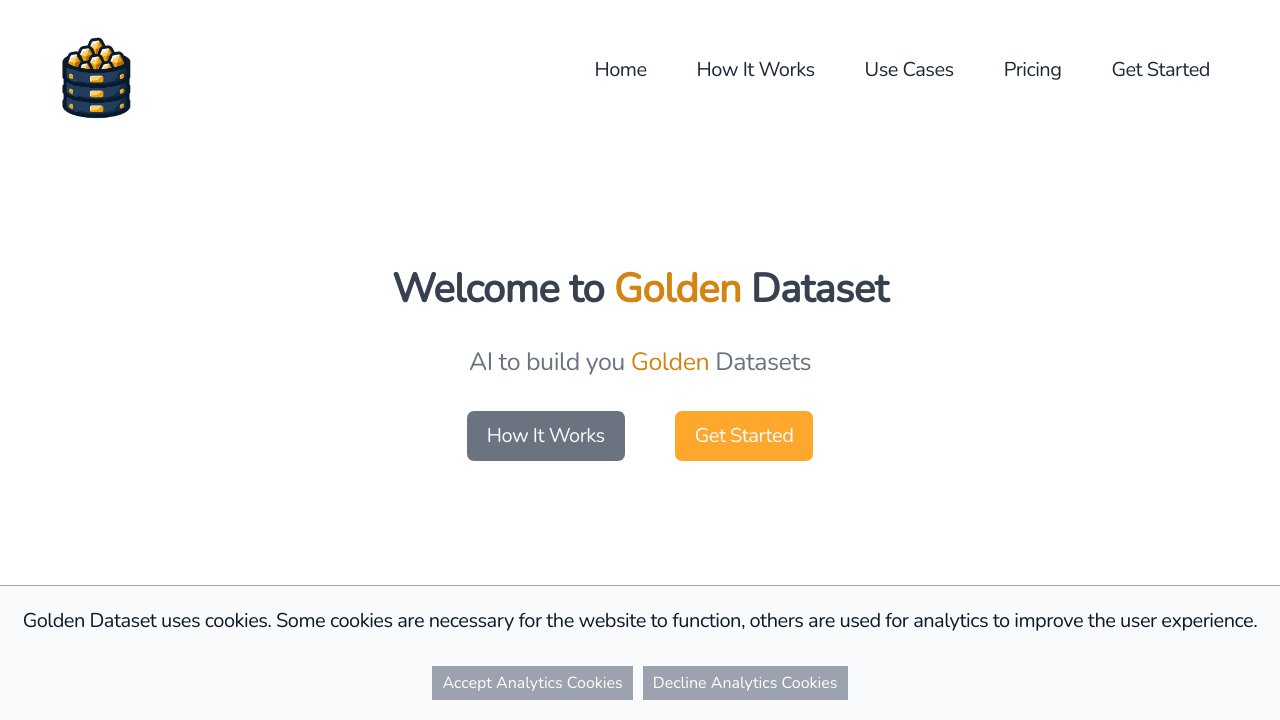
Task: Start onboarding with the call-to-action button
Action: (x=744, y=435)
